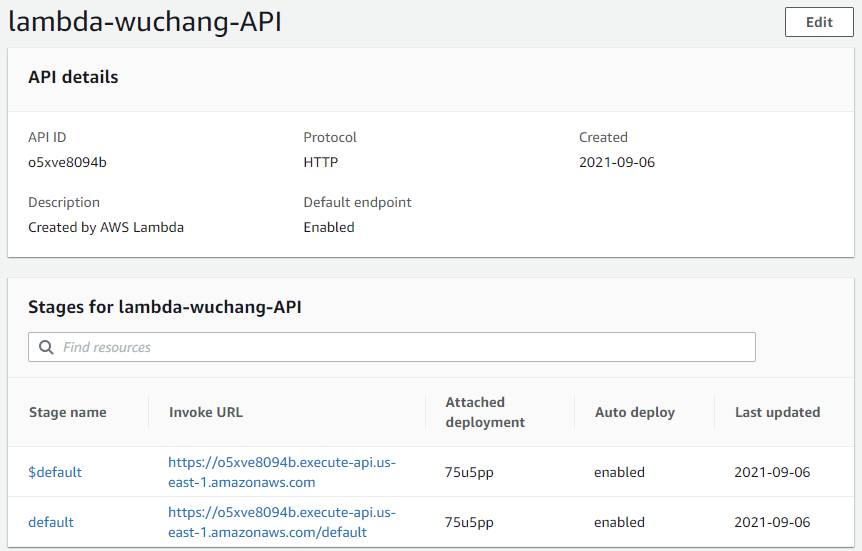Viewport: 862px width, 551px height.
Task: Click the Created by AWS Lambda description
Action: click(106, 227)
